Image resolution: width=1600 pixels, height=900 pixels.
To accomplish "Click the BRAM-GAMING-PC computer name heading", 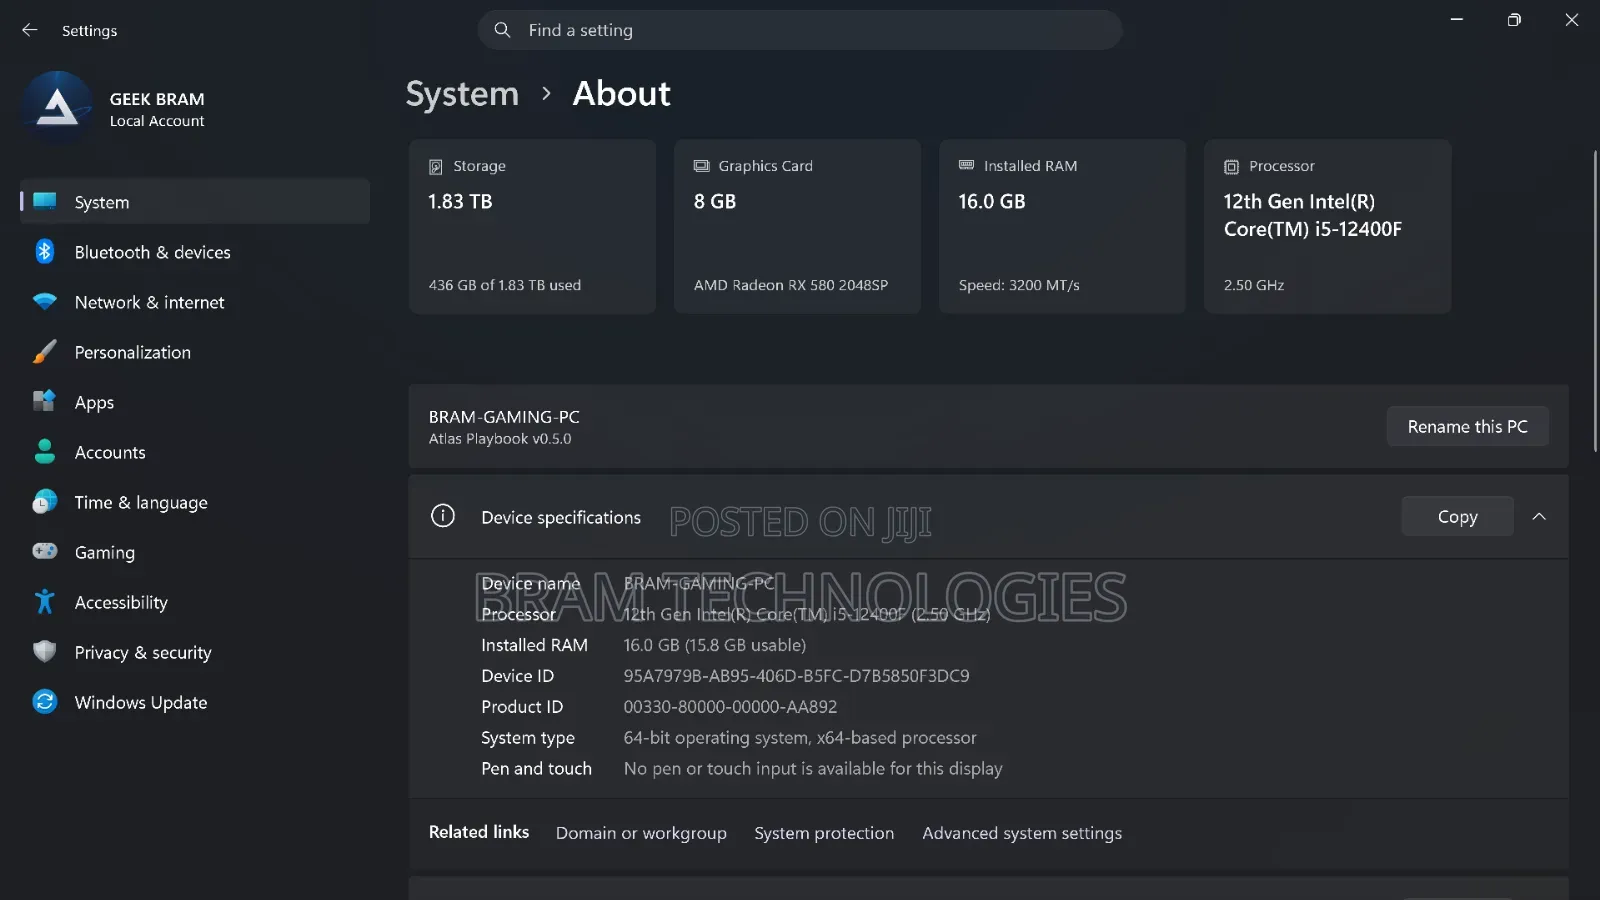I will click(504, 417).
